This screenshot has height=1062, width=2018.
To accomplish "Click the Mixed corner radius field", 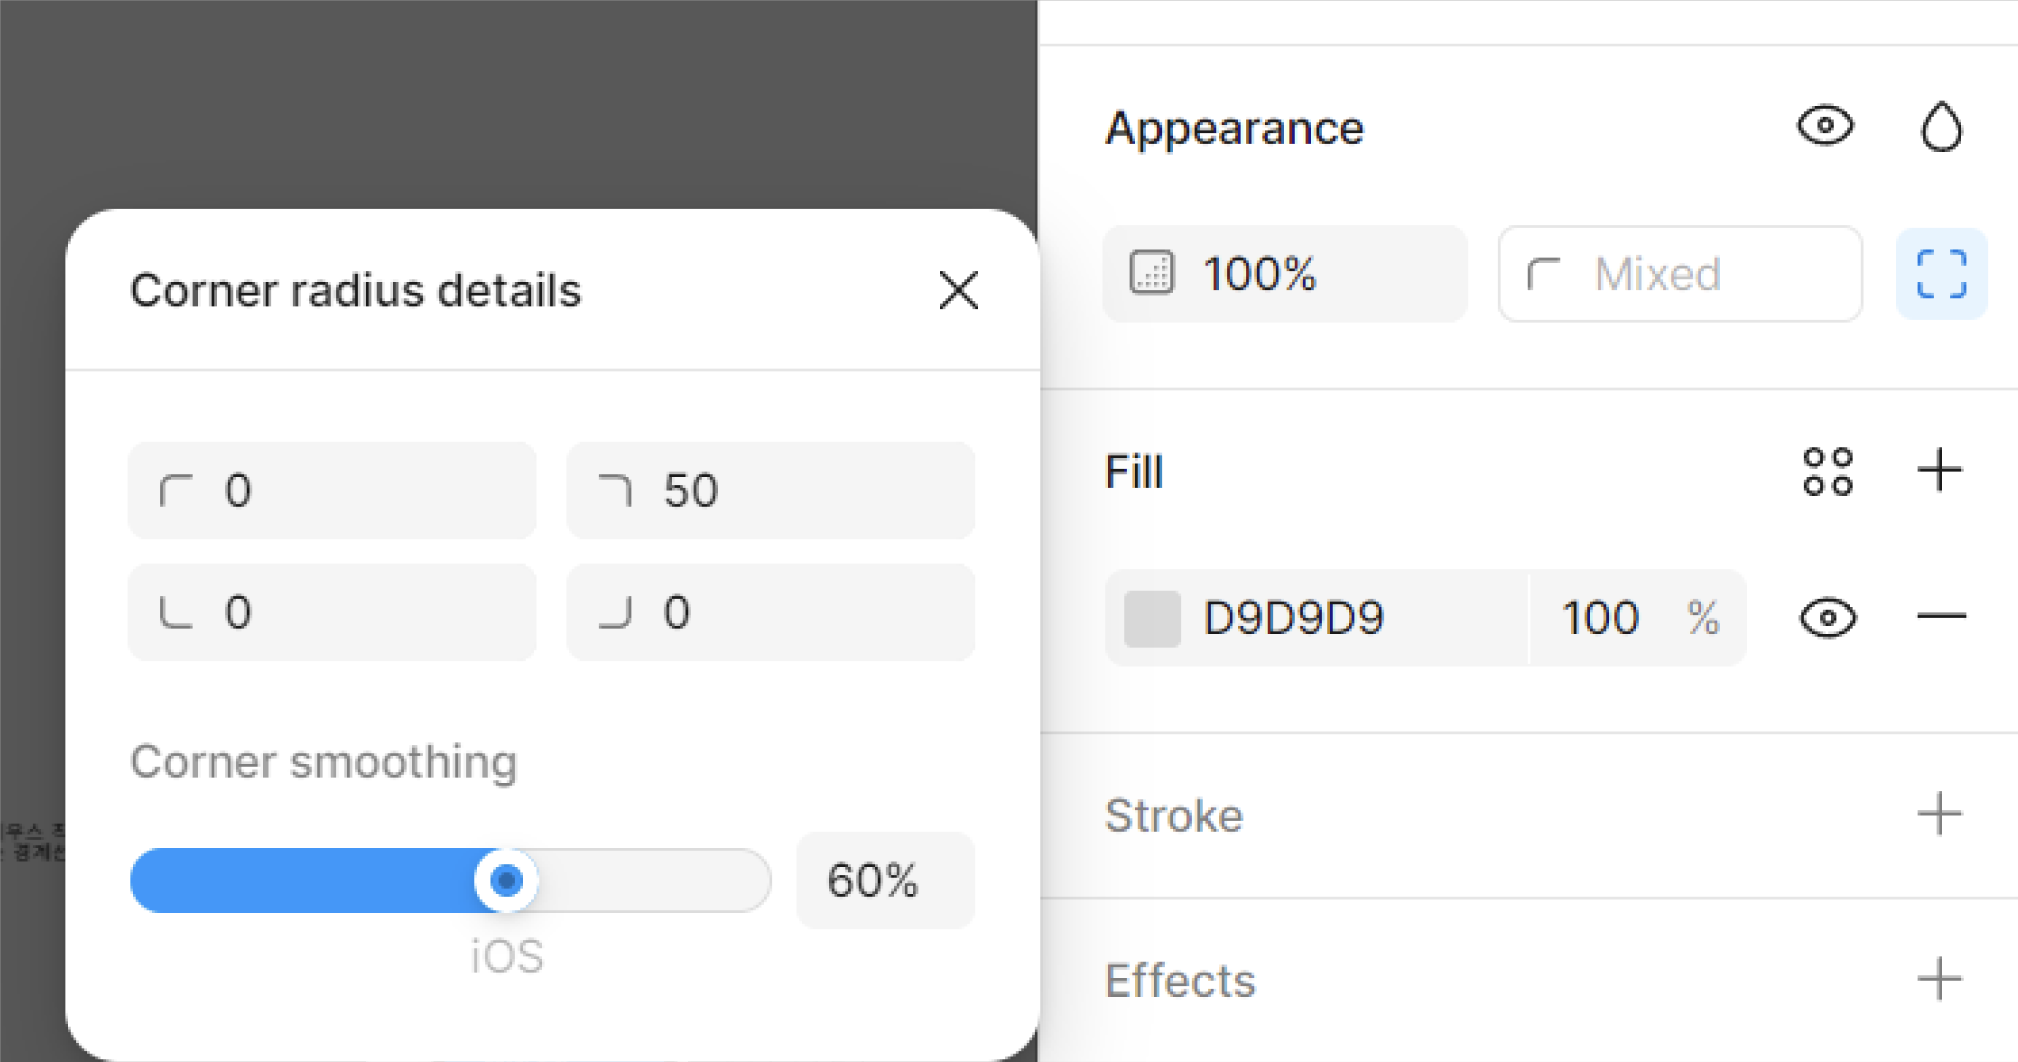I will coord(1680,274).
